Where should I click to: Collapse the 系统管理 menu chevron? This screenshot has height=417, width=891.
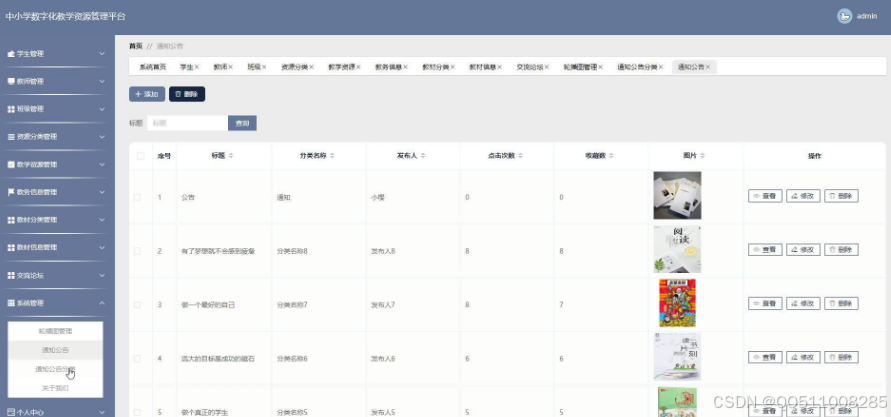[x=102, y=303]
